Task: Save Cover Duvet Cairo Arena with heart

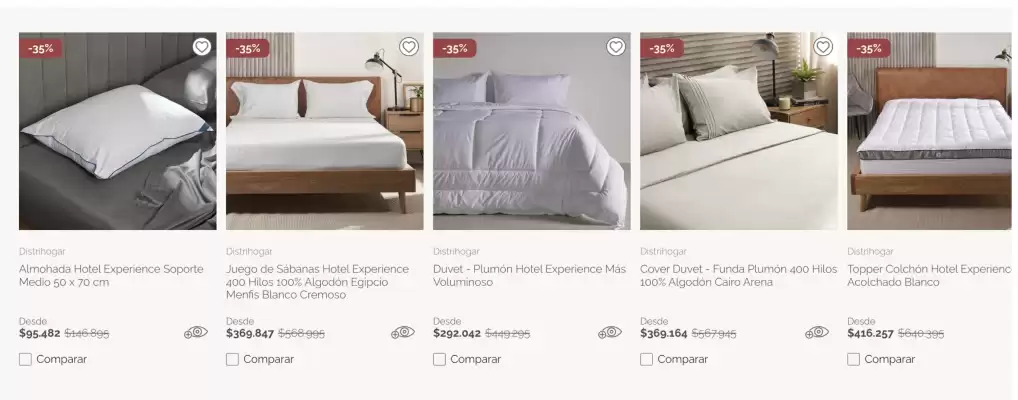Action: pyautogui.click(x=823, y=47)
